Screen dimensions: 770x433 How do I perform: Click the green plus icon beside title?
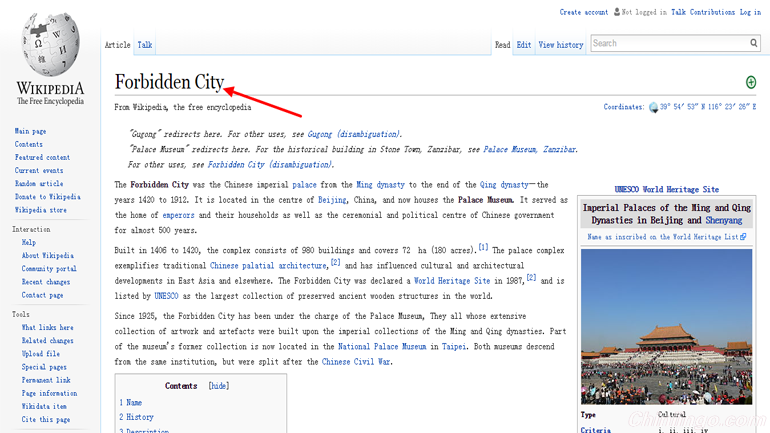[751, 82]
